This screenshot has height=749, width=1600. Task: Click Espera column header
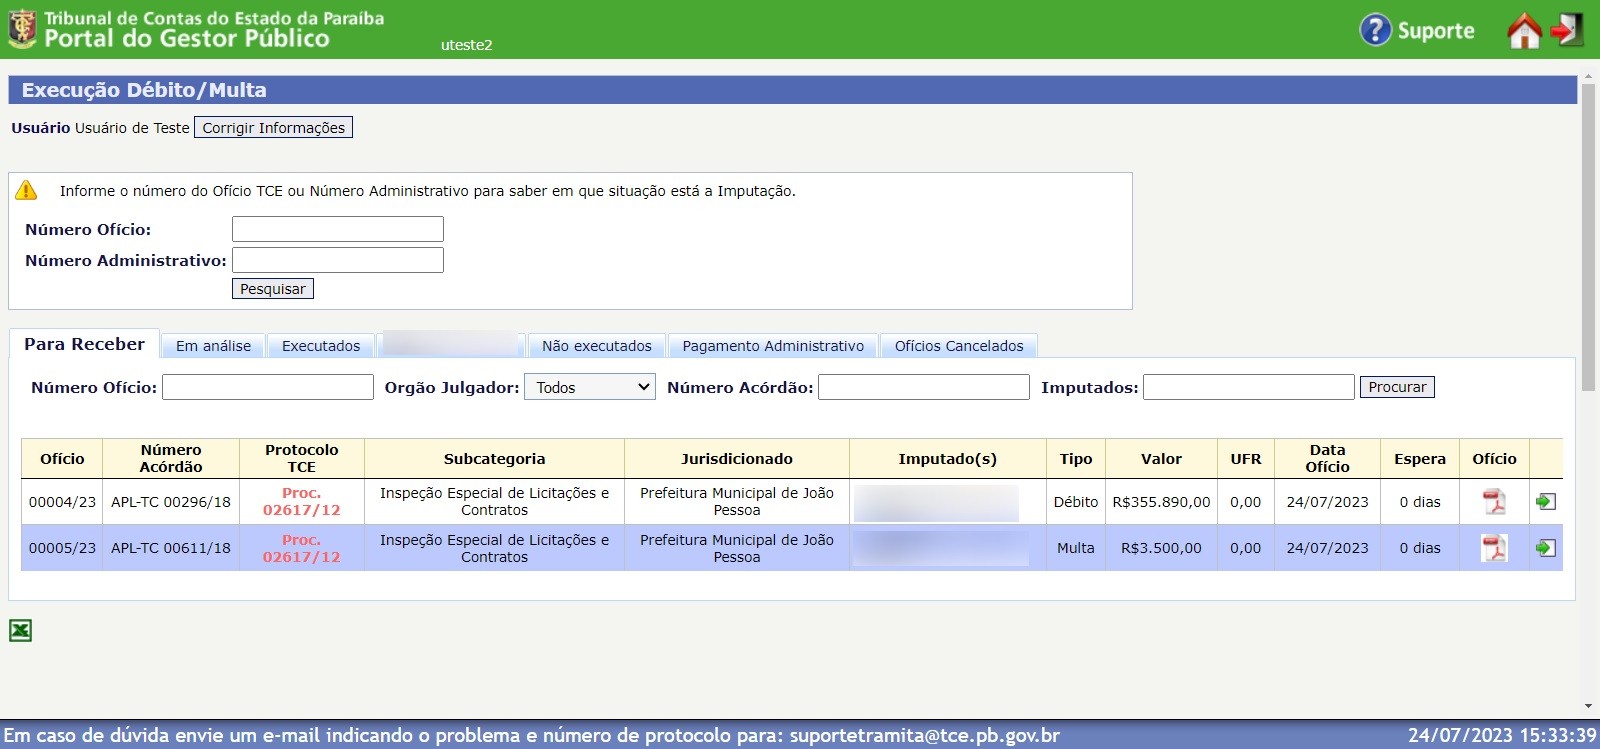tap(1420, 459)
